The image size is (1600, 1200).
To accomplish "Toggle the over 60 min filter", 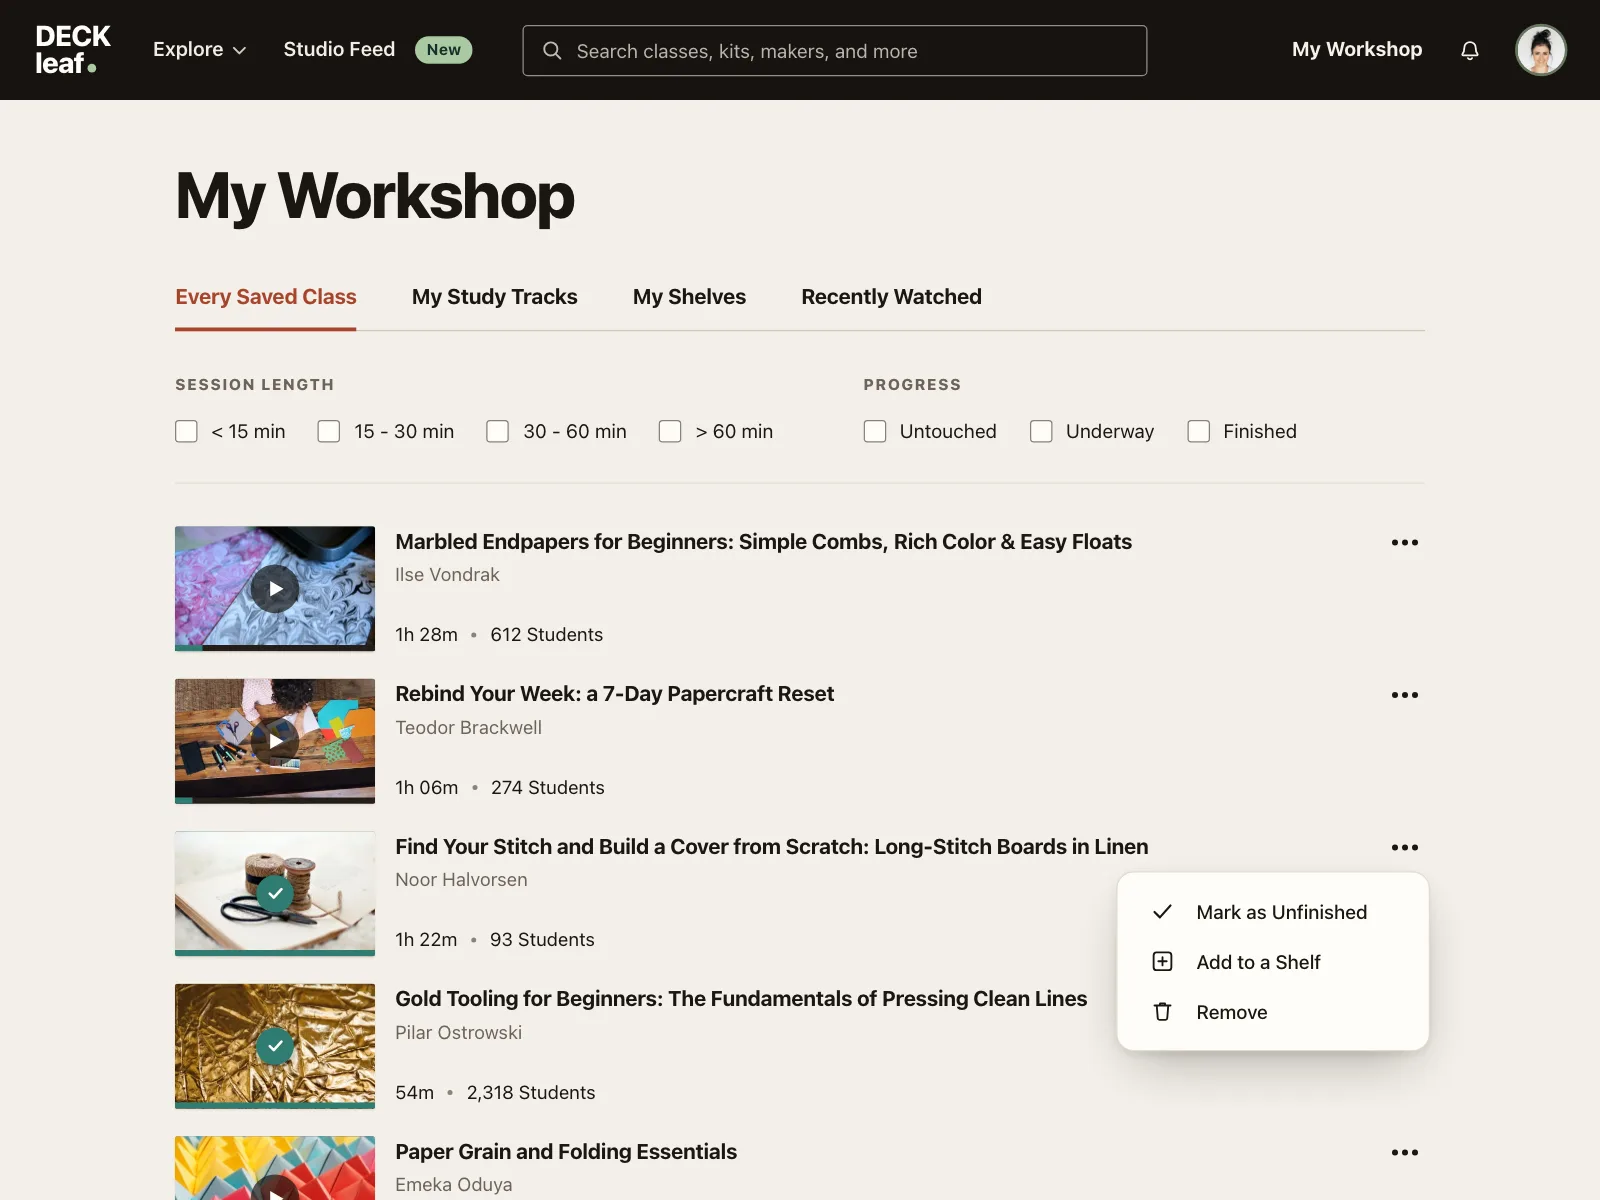I will (x=670, y=431).
